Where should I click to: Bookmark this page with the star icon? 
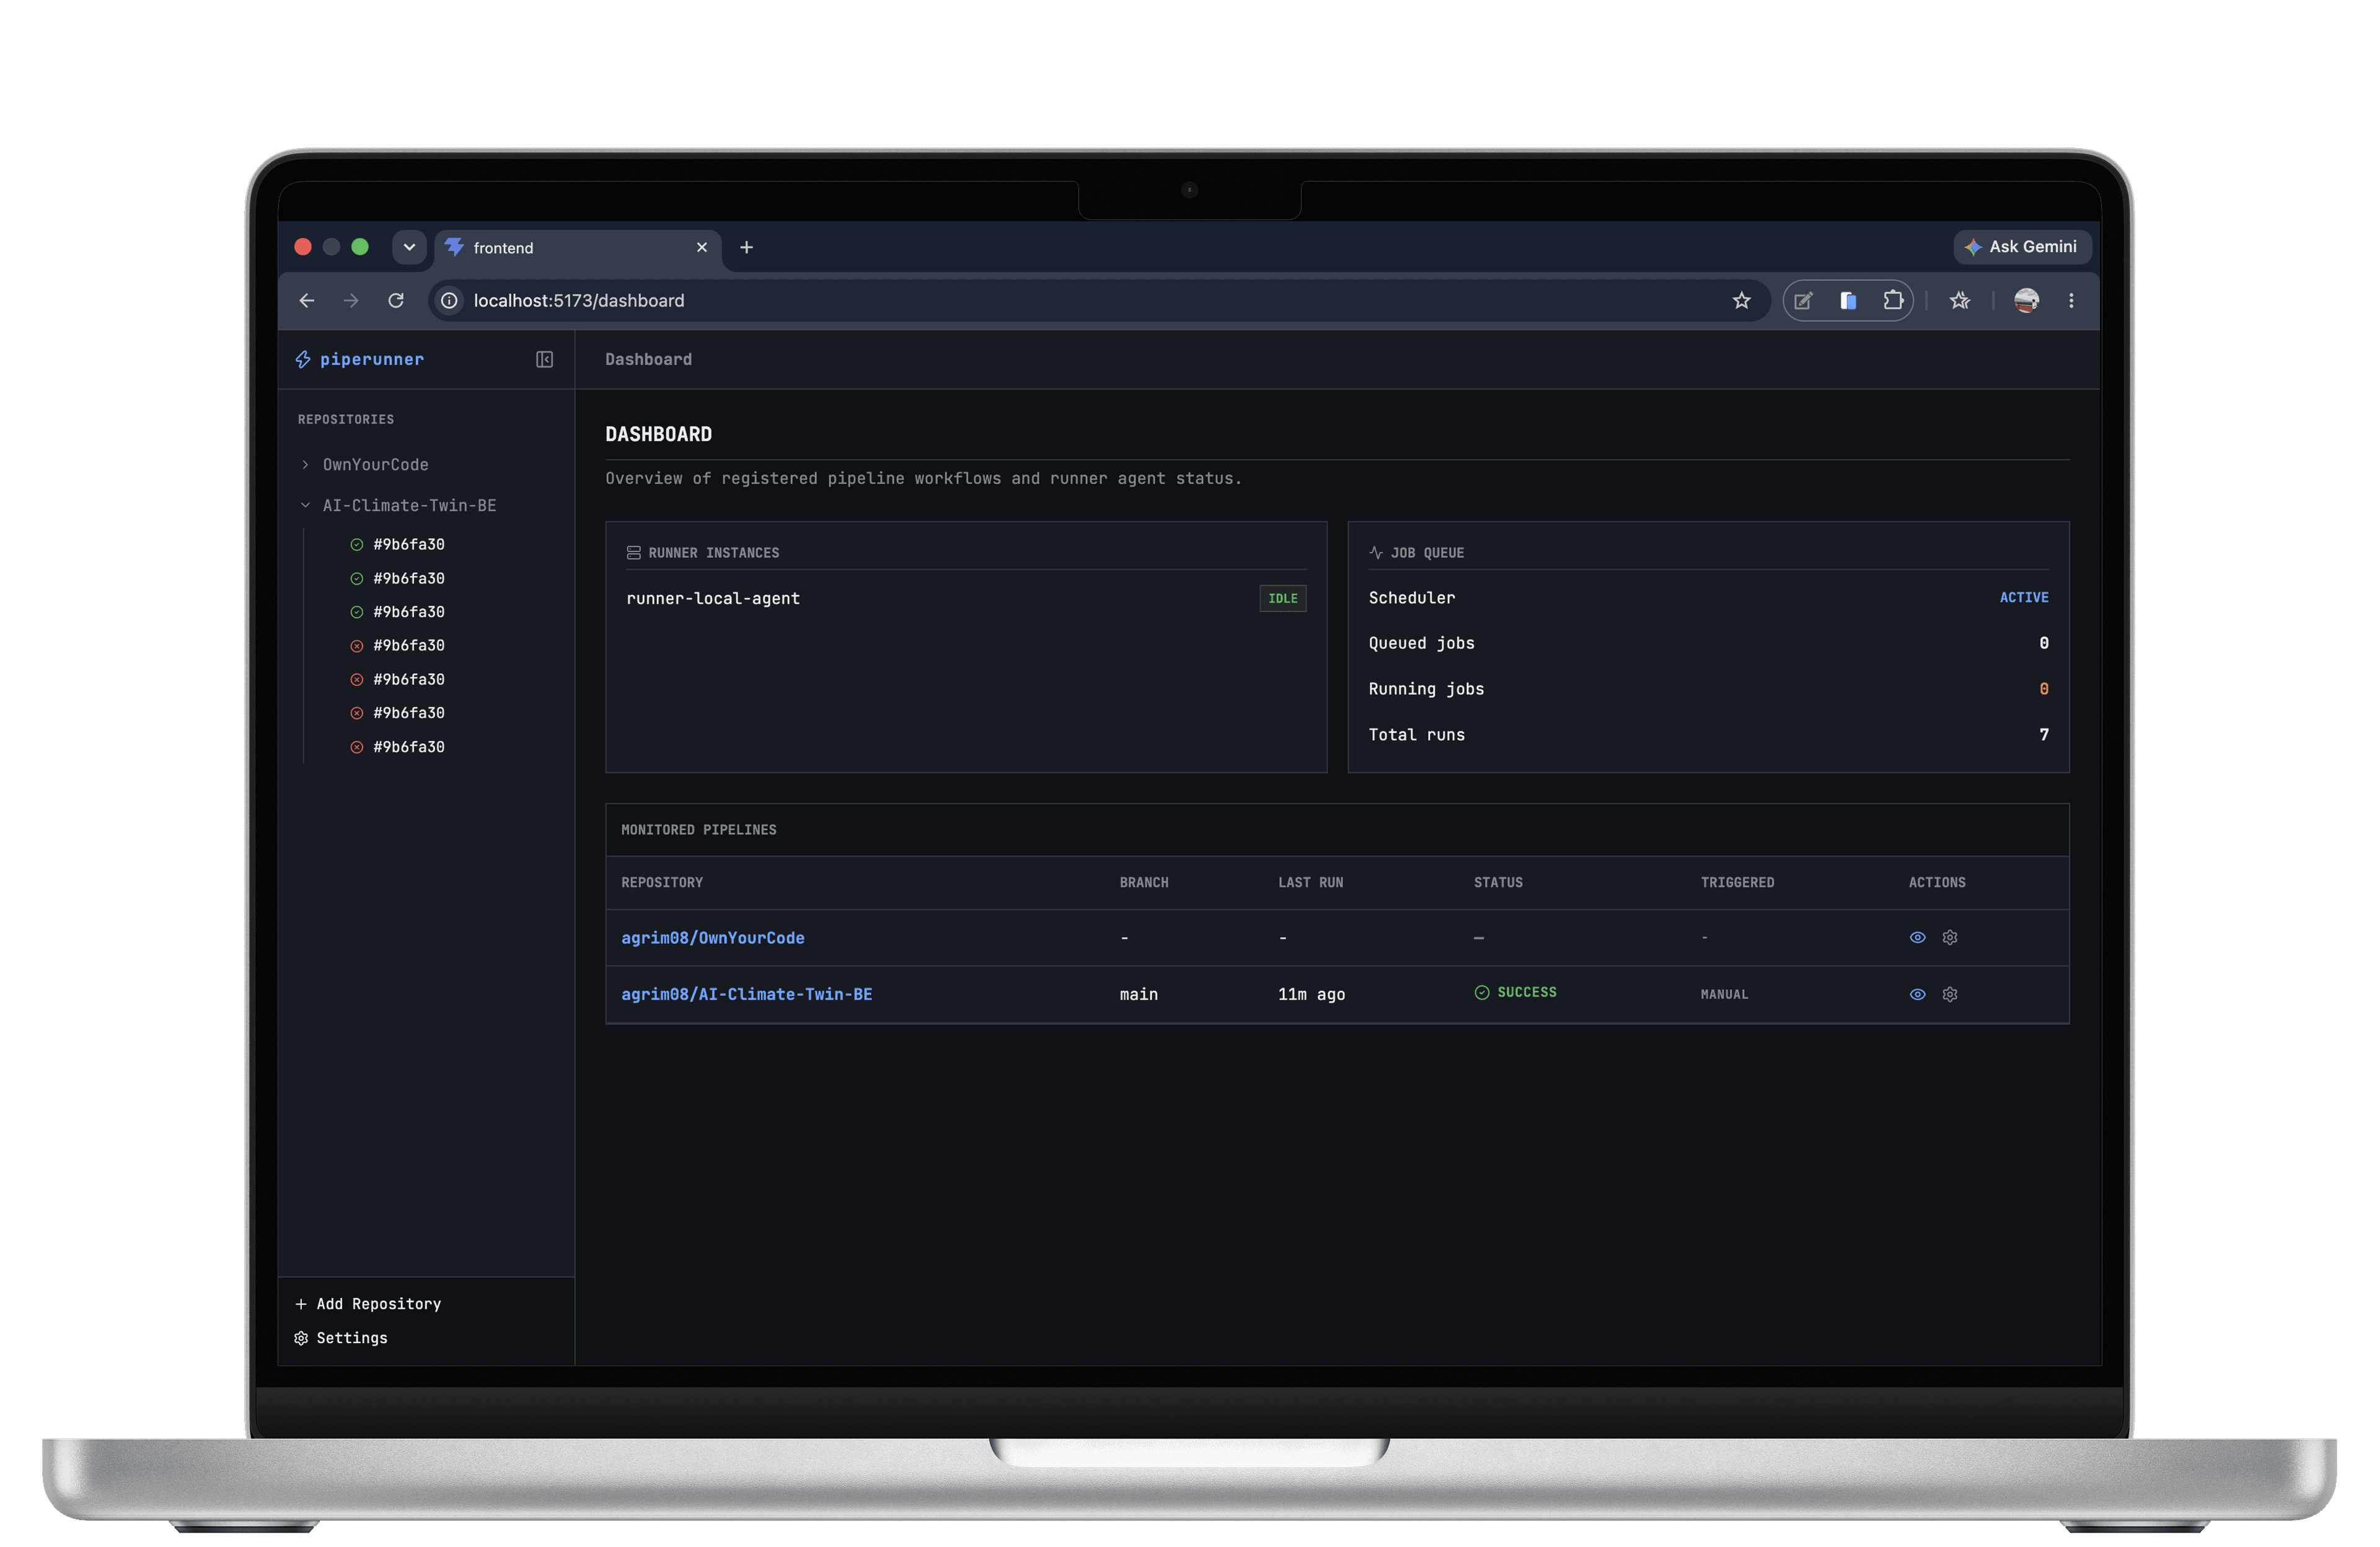click(x=1741, y=301)
